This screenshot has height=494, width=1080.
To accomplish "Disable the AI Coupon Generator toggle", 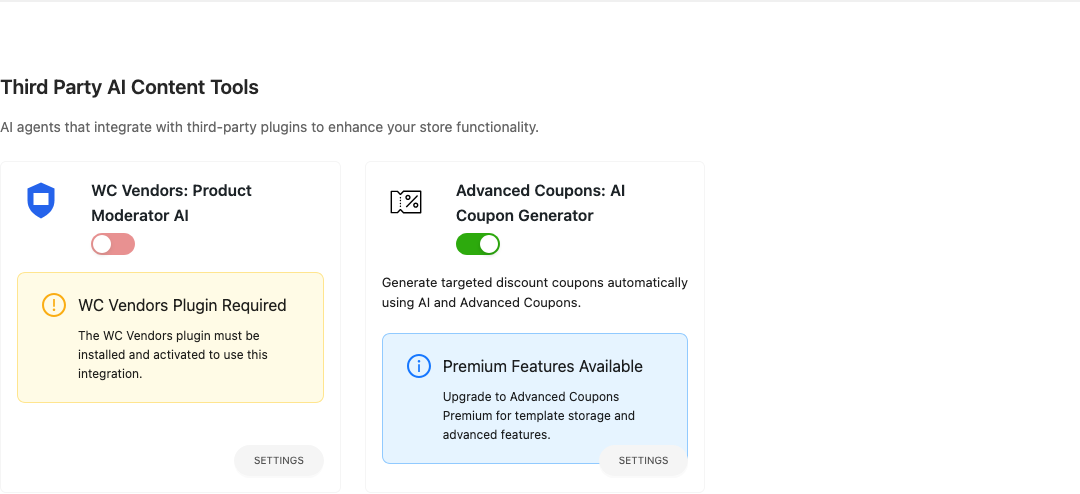I will coord(478,244).
